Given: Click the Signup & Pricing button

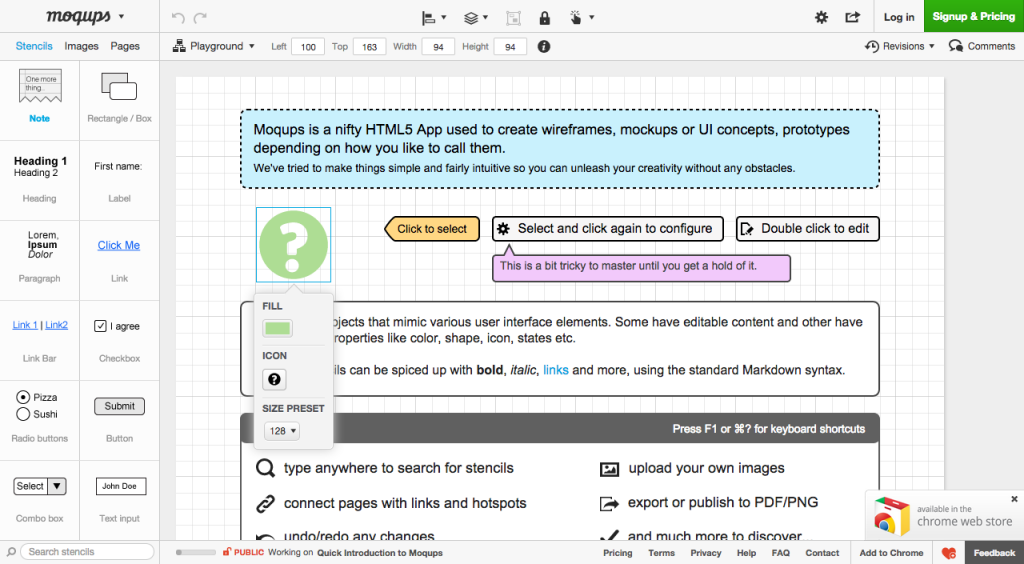Looking at the screenshot, I should tap(974, 16).
